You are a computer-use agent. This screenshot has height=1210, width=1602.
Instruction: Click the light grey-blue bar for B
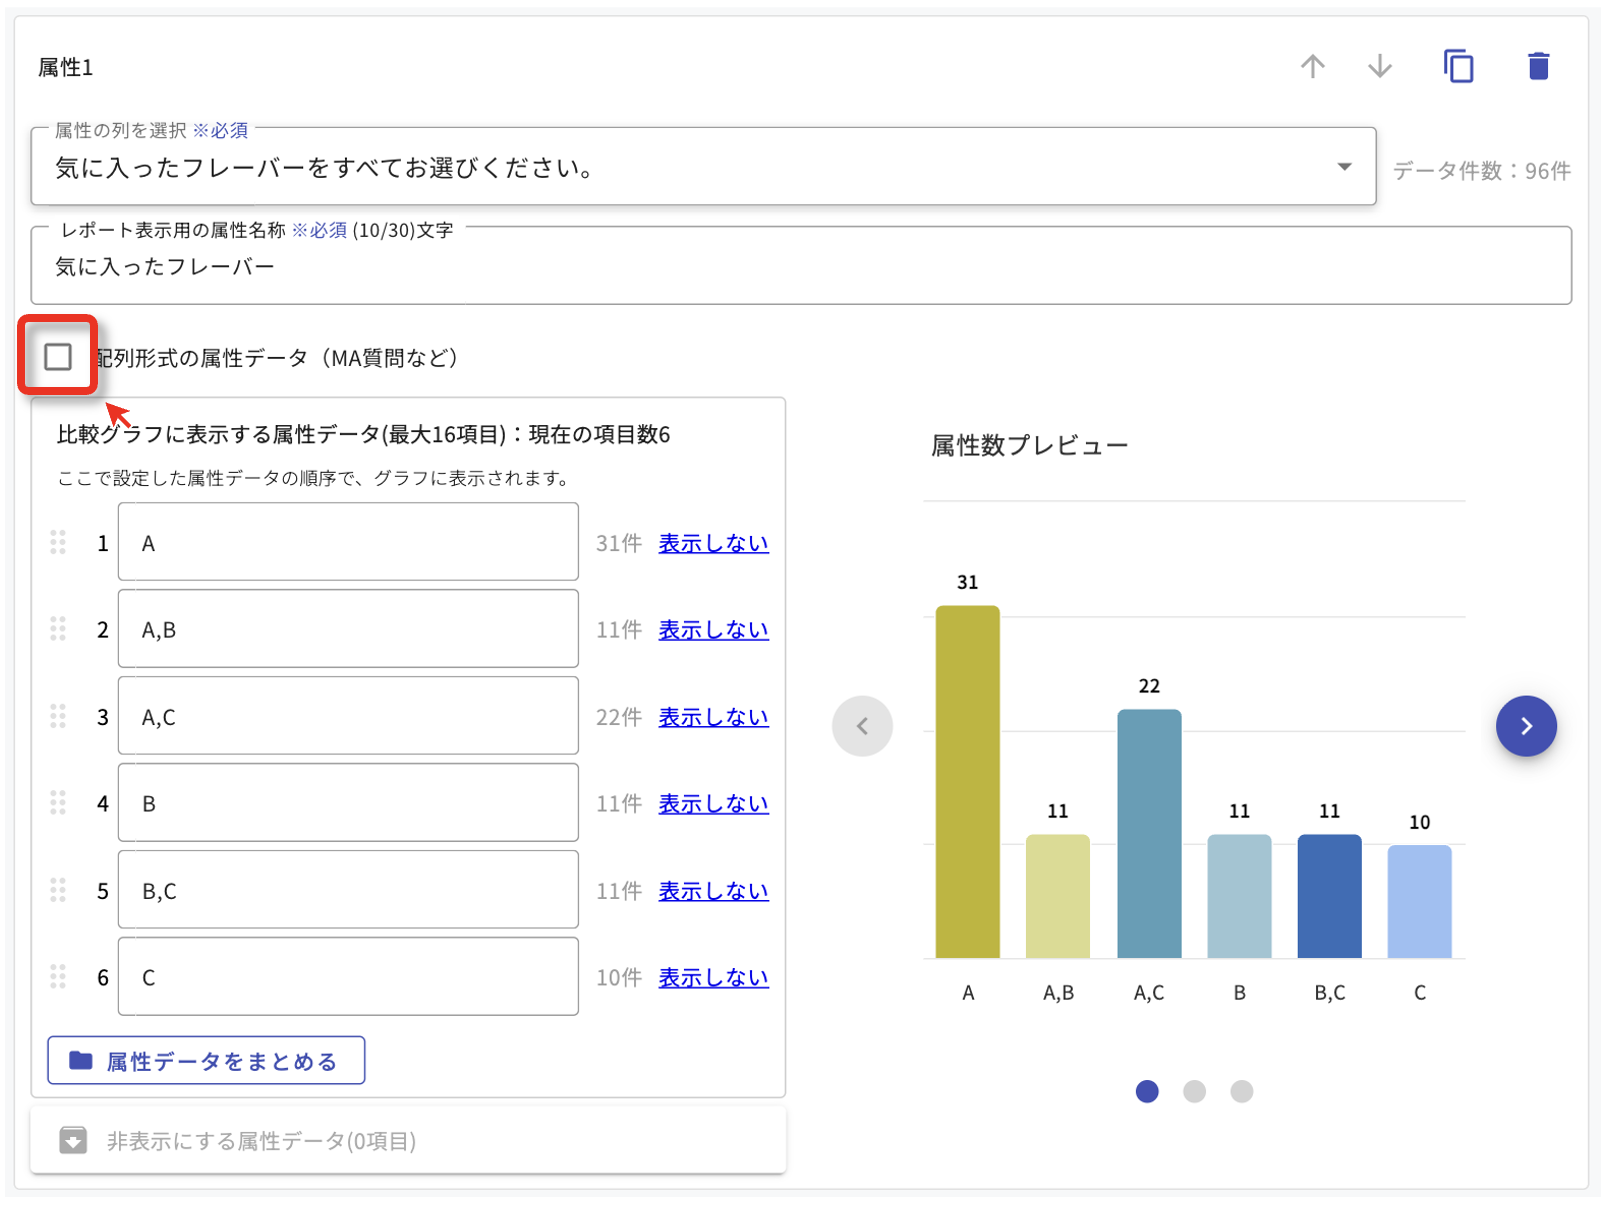[1239, 896]
